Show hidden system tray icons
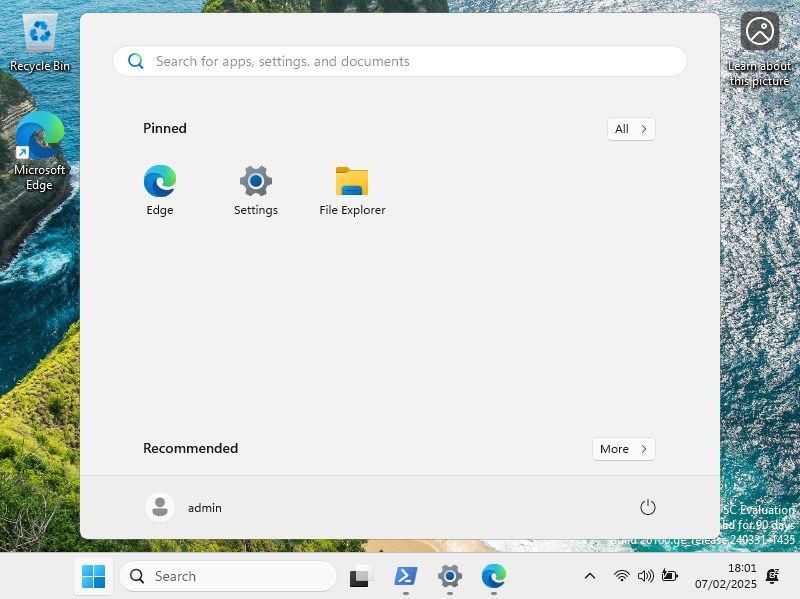This screenshot has height=599, width=800. click(590, 576)
